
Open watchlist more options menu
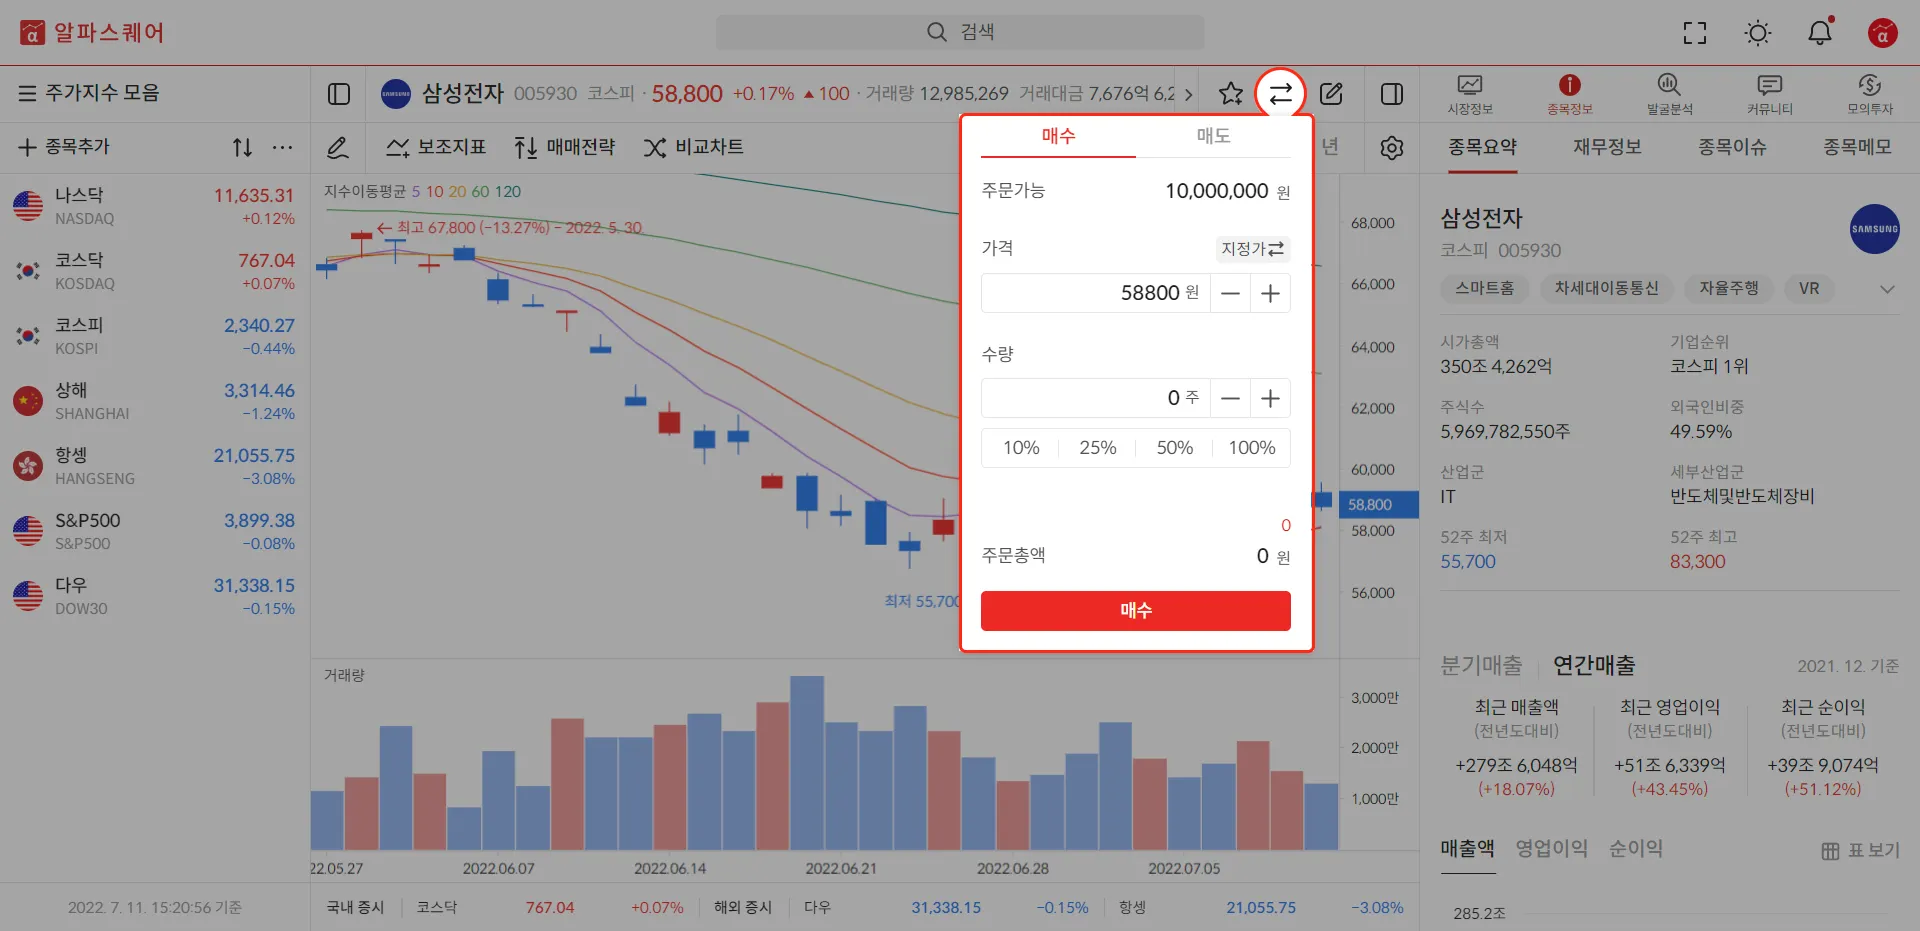(283, 148)
